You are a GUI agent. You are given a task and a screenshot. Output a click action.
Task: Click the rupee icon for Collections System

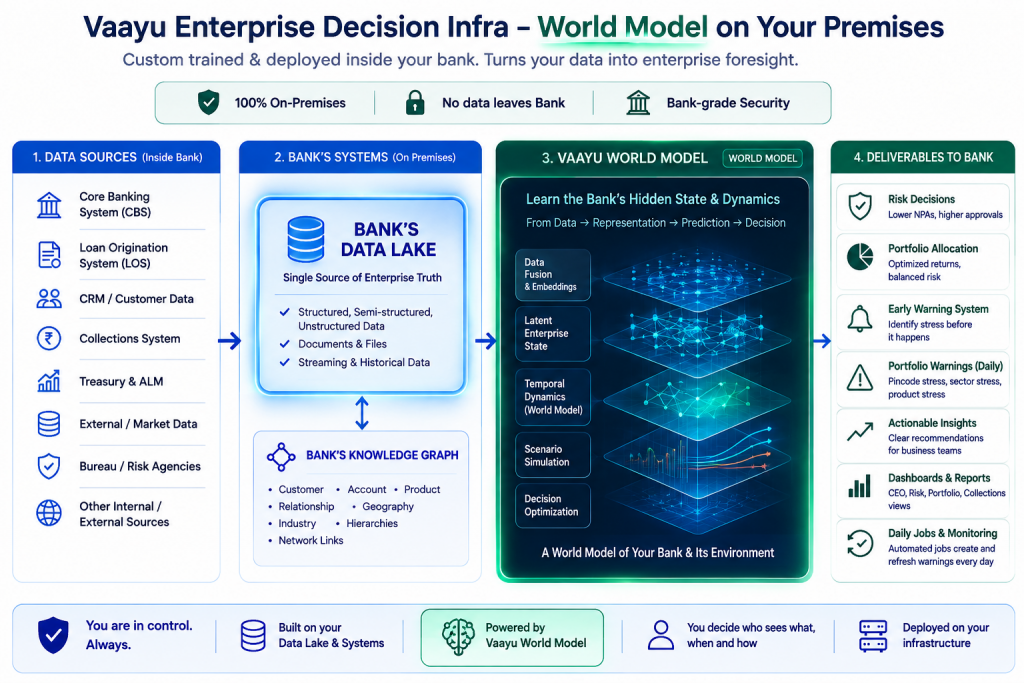[49, 338]
